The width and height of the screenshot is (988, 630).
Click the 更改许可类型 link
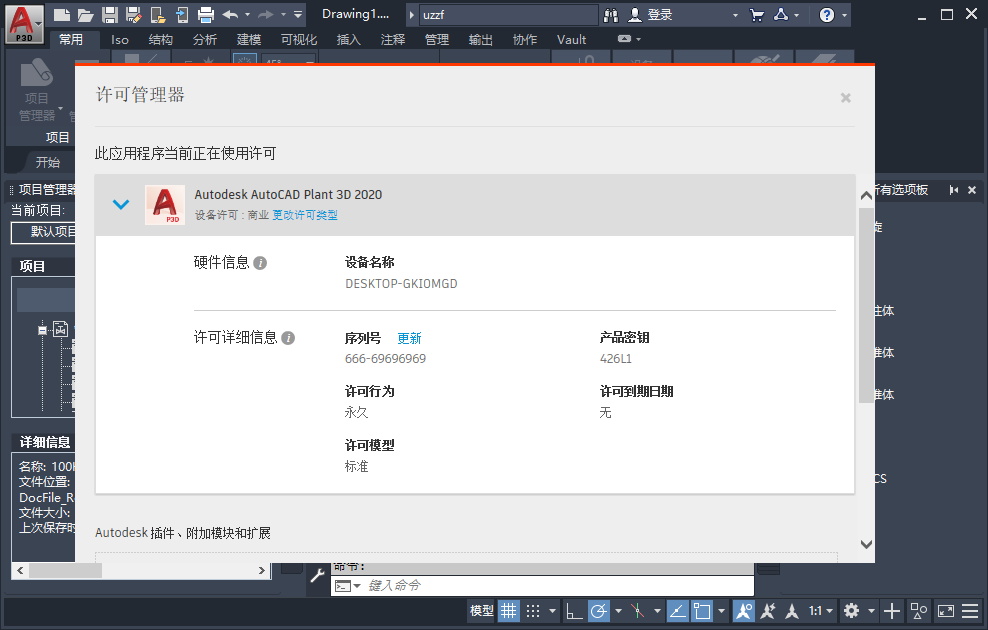[x=305, y=215]
